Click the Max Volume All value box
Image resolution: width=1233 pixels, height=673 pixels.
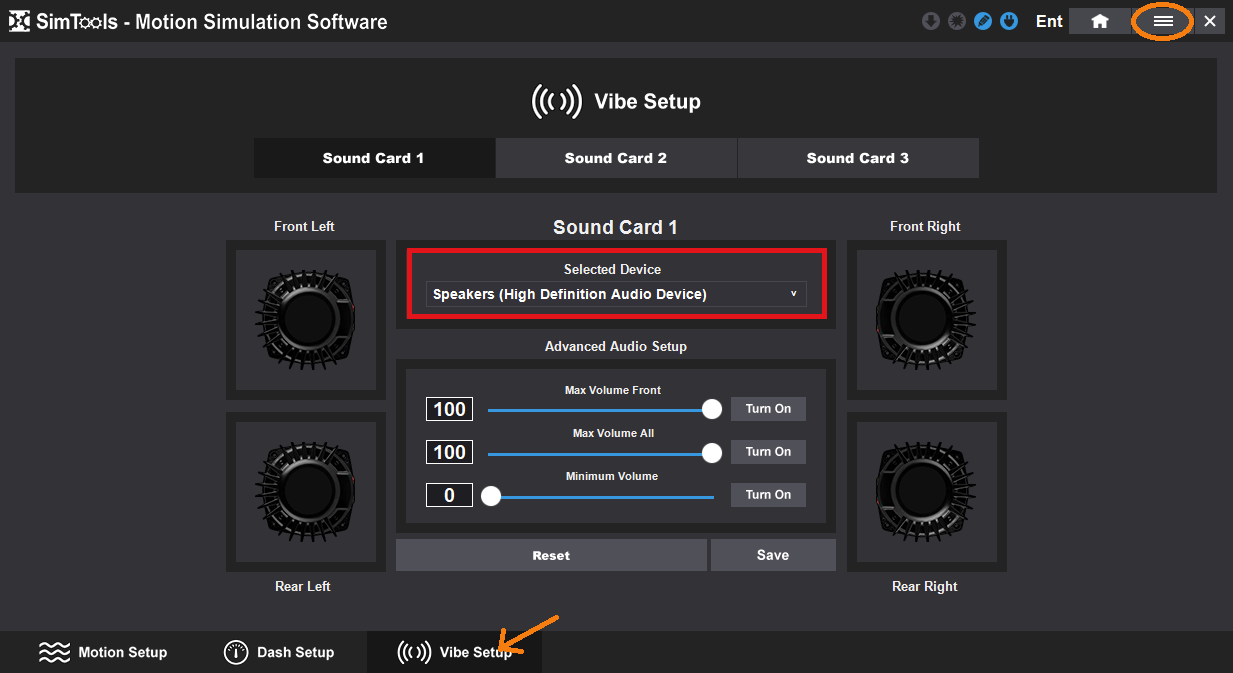pyautogui.click(x=449, y=452)
